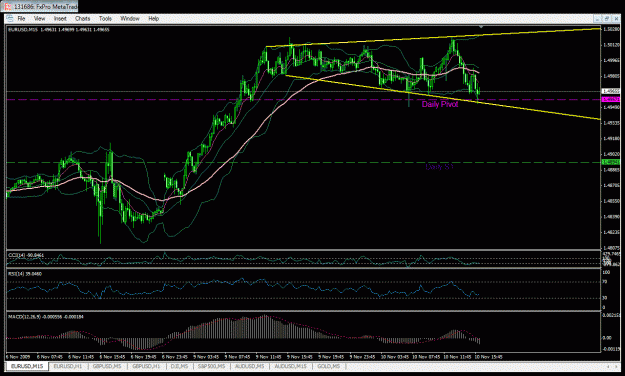The height and width of the screenshot is (376, 625).
Task: Switch to the DJI,M5 chart tab
Action: pyautogui.click(x=179, y=366)
